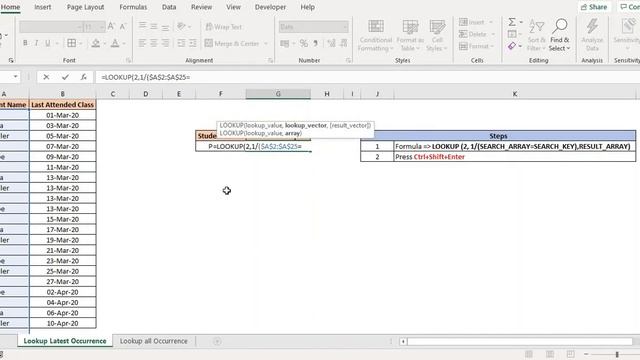
Task: Select Lookup Latest Occurrence sheet tab
Action: tap(64, 341)
